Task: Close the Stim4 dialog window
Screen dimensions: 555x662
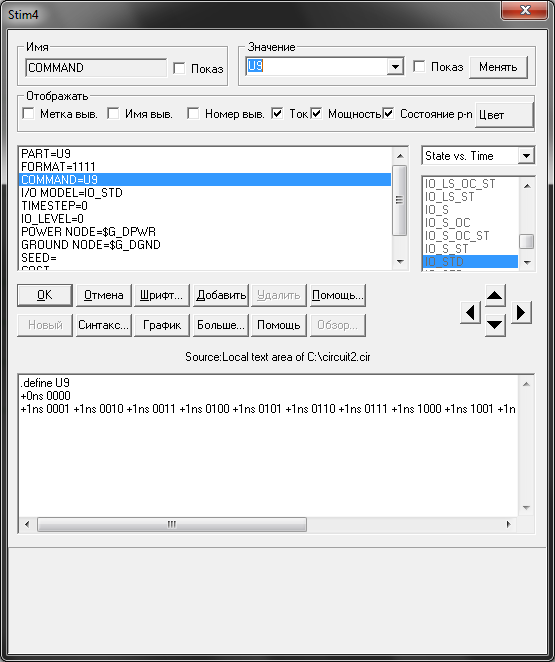Action: pos(525,10)
